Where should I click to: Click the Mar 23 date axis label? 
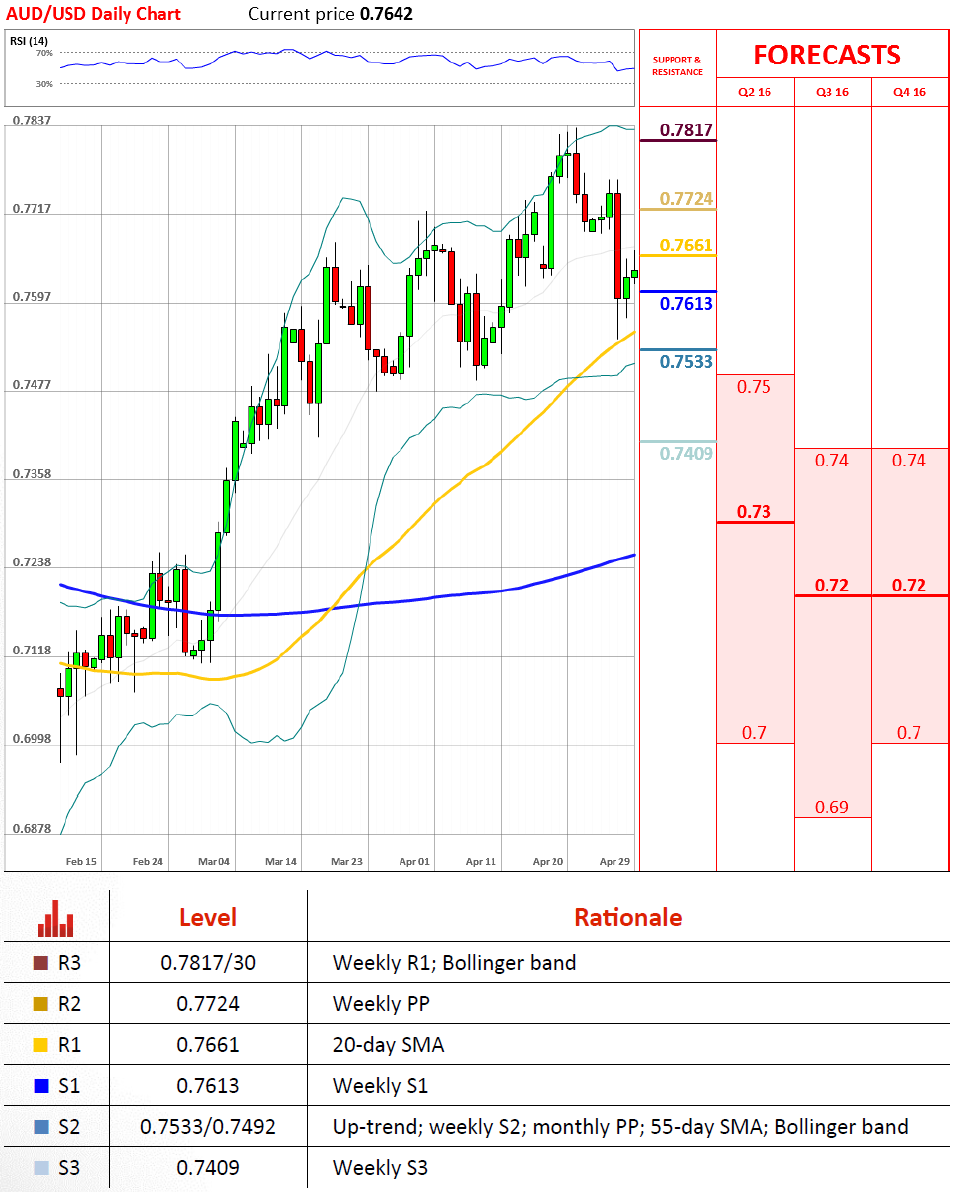point(347,862)
